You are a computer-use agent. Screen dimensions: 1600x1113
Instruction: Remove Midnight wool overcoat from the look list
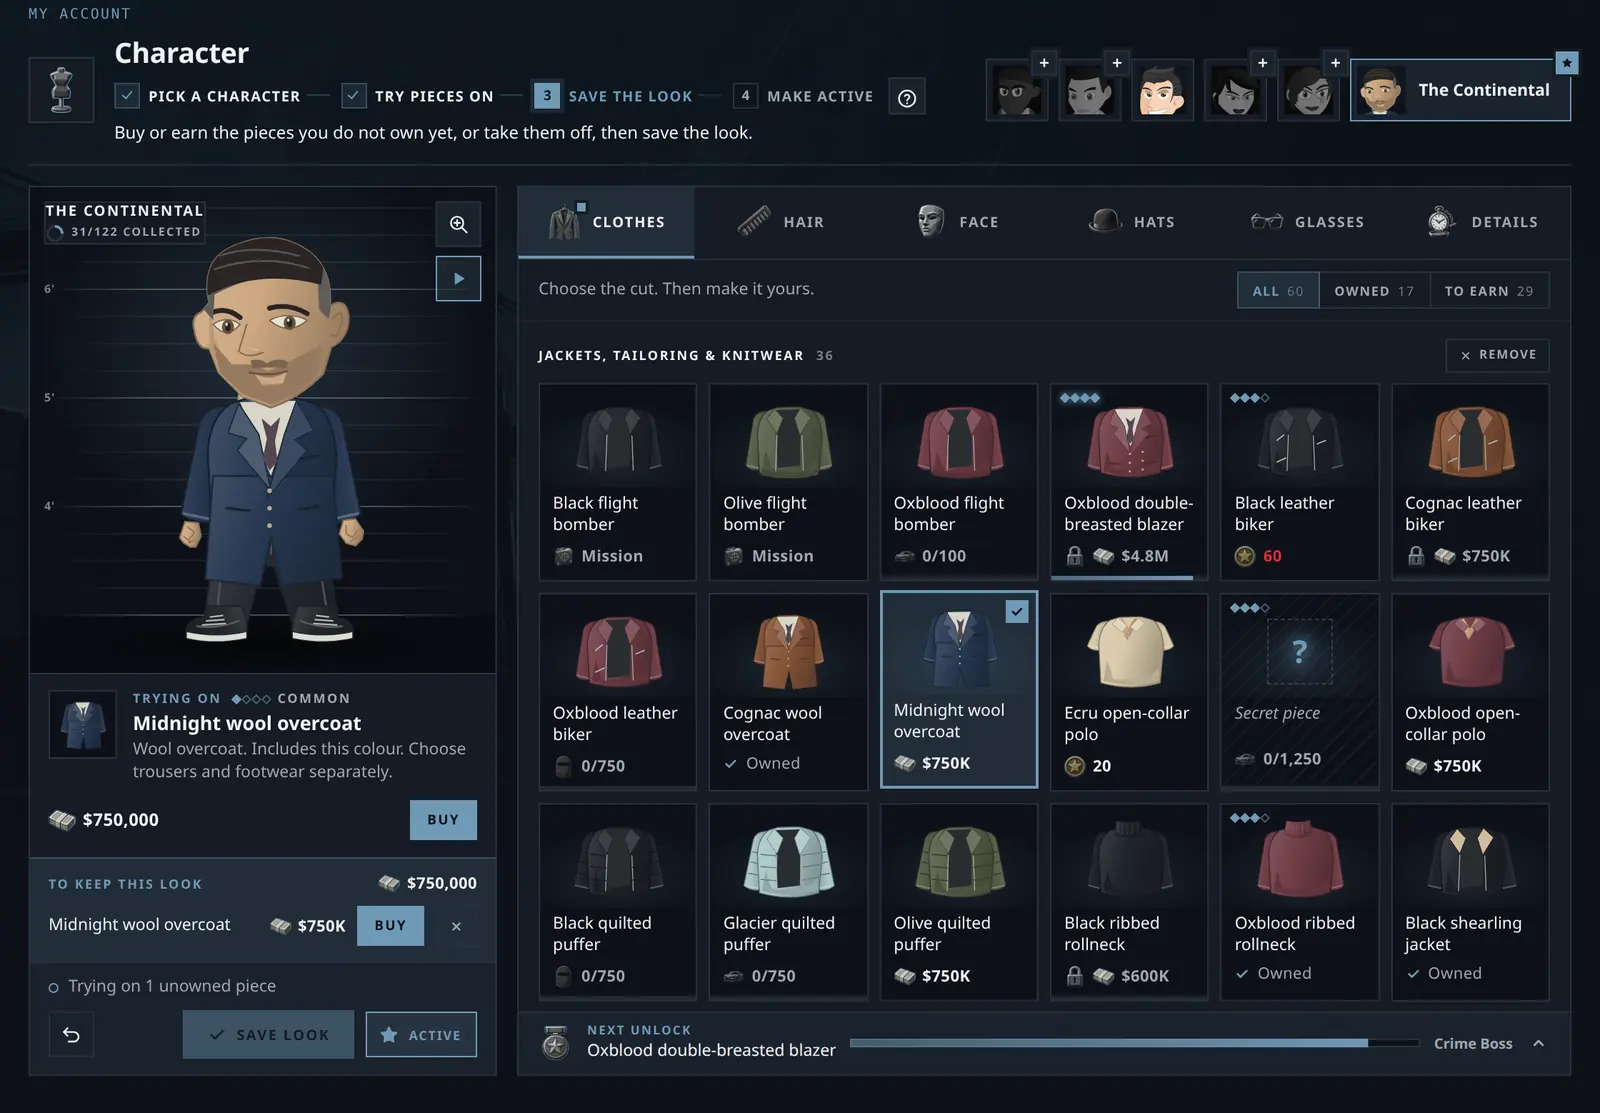click(456, 926)
